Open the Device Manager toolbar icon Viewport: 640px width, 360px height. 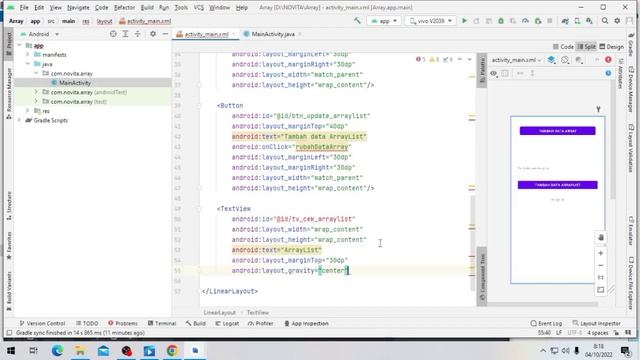tap(577, 21)
